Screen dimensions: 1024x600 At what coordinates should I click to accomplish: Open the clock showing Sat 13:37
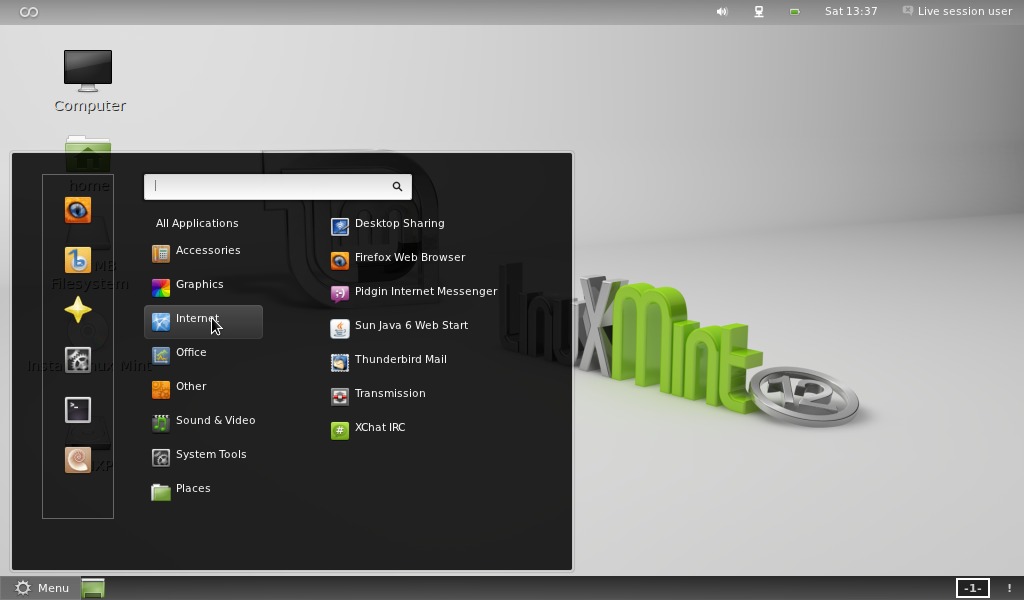[x=851, y=12]
